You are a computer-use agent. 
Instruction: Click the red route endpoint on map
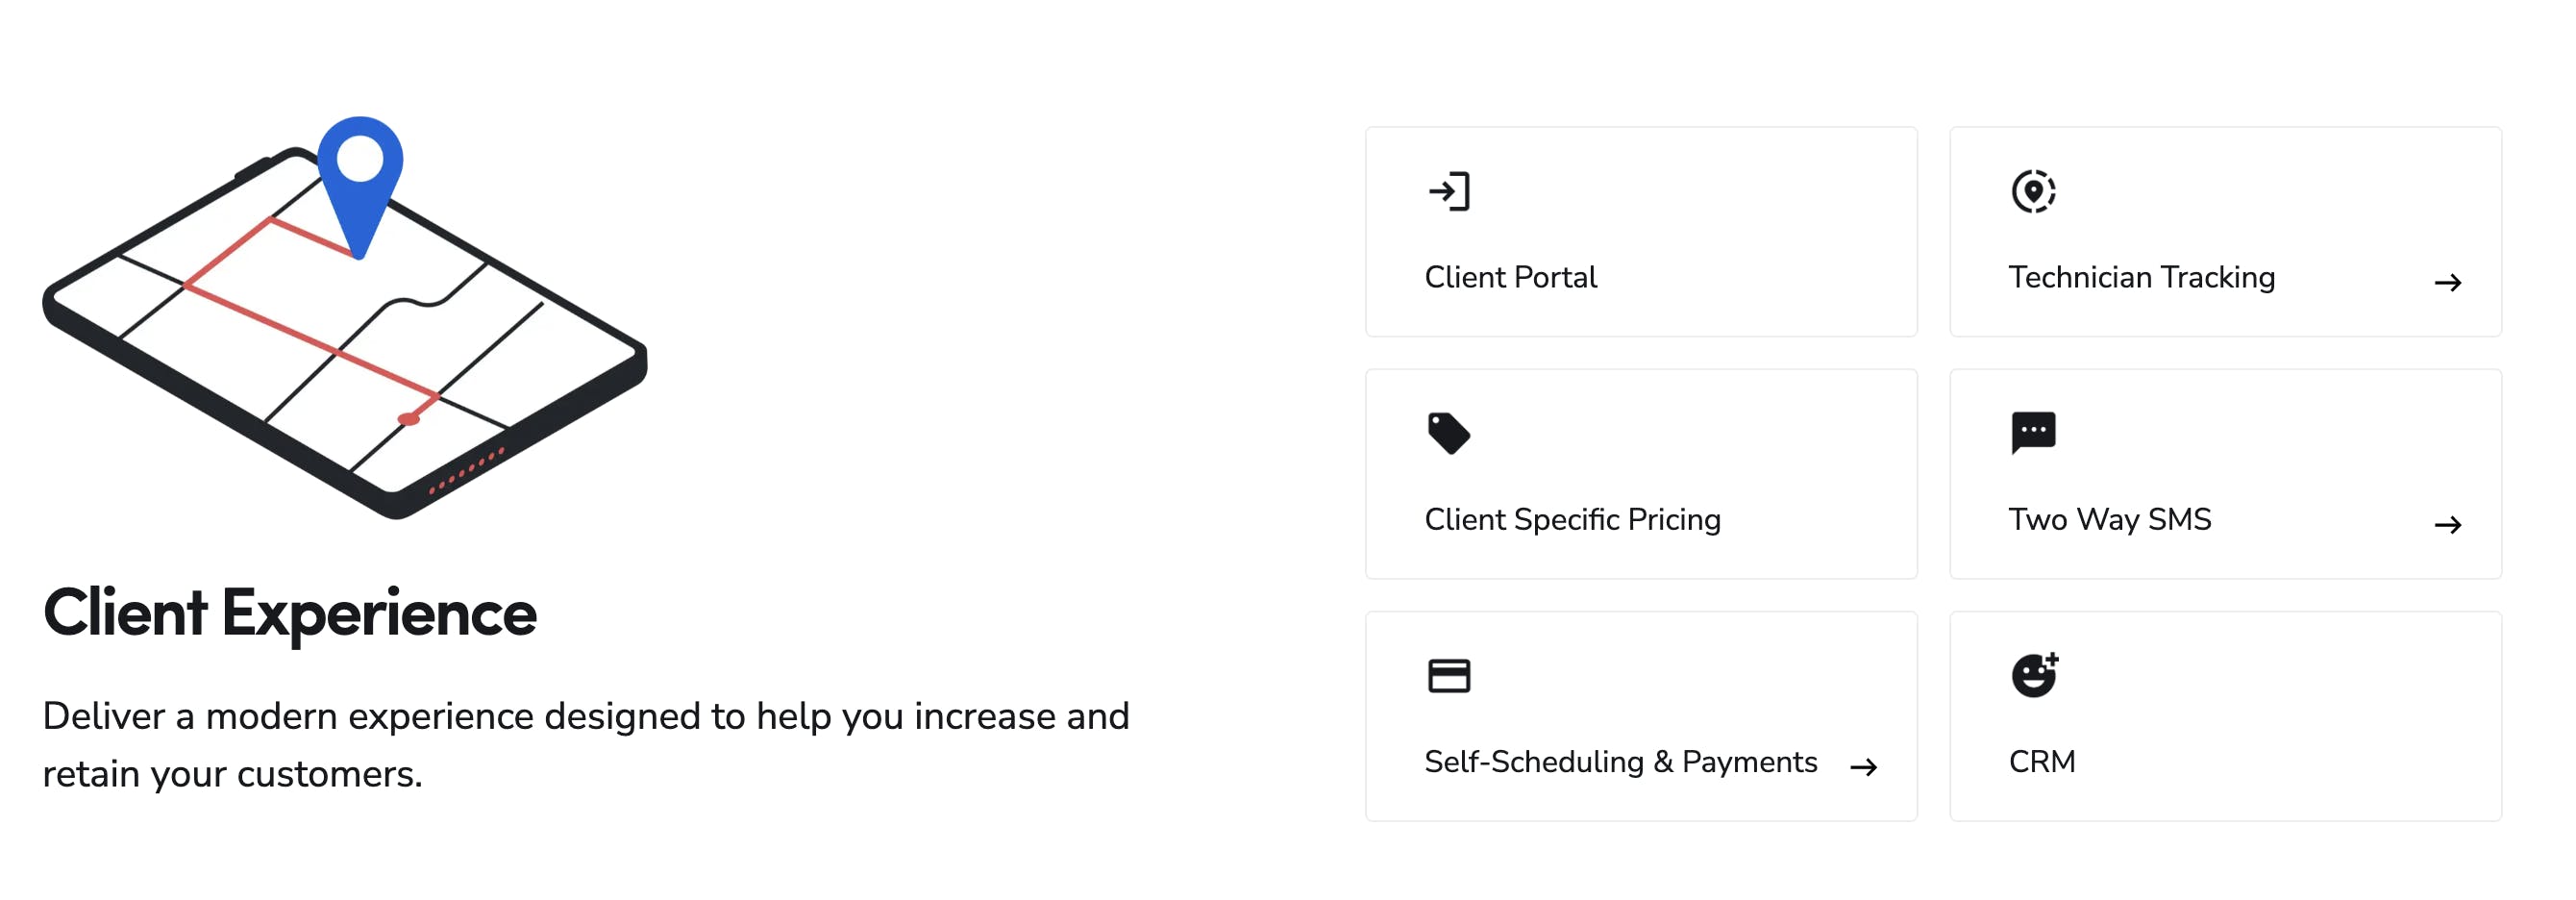(x=409, y=419)
